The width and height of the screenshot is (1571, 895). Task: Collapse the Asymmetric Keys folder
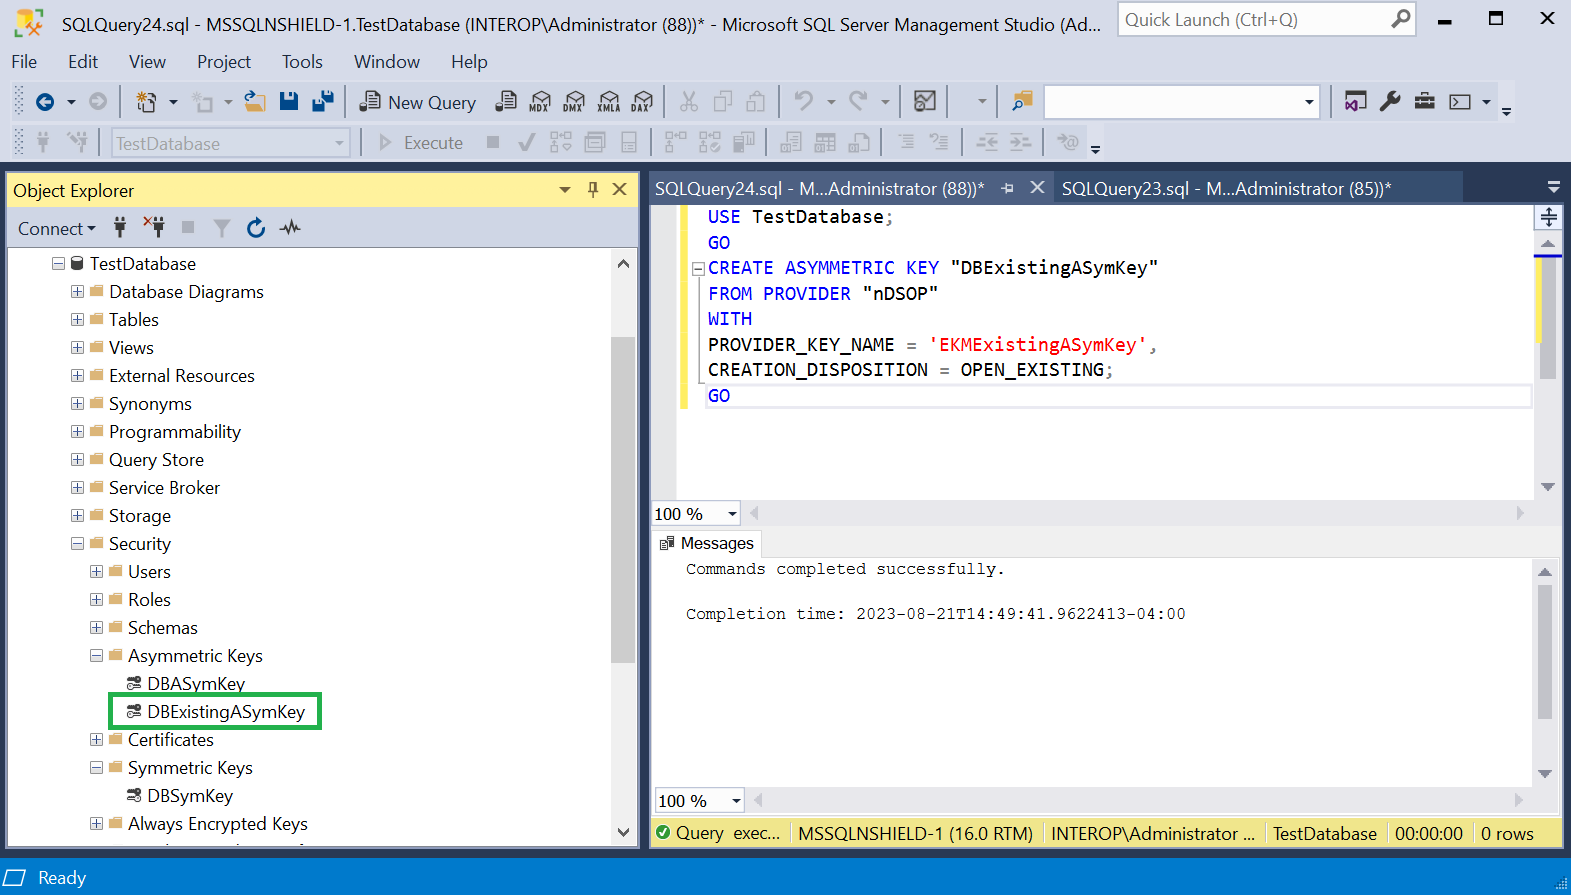[x=96, y=656]
